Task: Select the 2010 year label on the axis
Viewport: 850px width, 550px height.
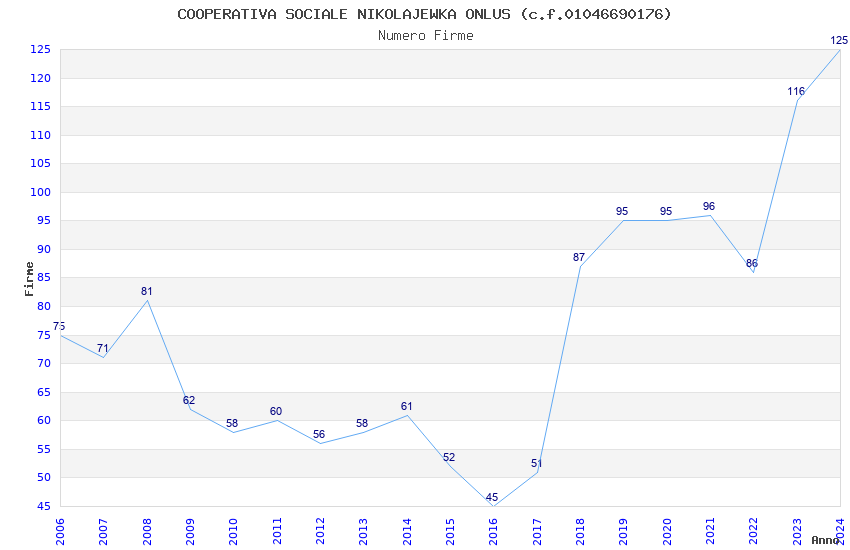Action: pyautogui.click(x=233, y=532)
